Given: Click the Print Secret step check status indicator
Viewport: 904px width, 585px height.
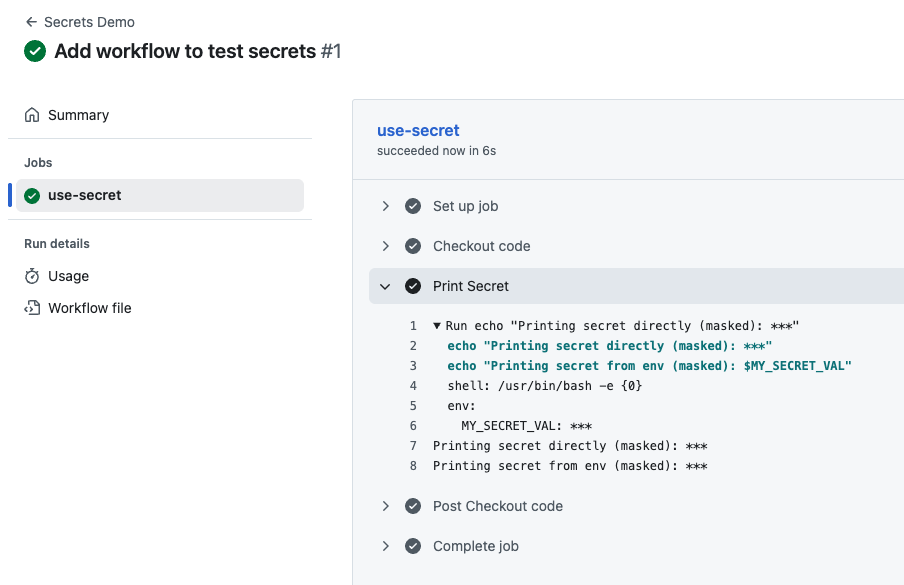Looking at the screenshot, I should 413,286.
